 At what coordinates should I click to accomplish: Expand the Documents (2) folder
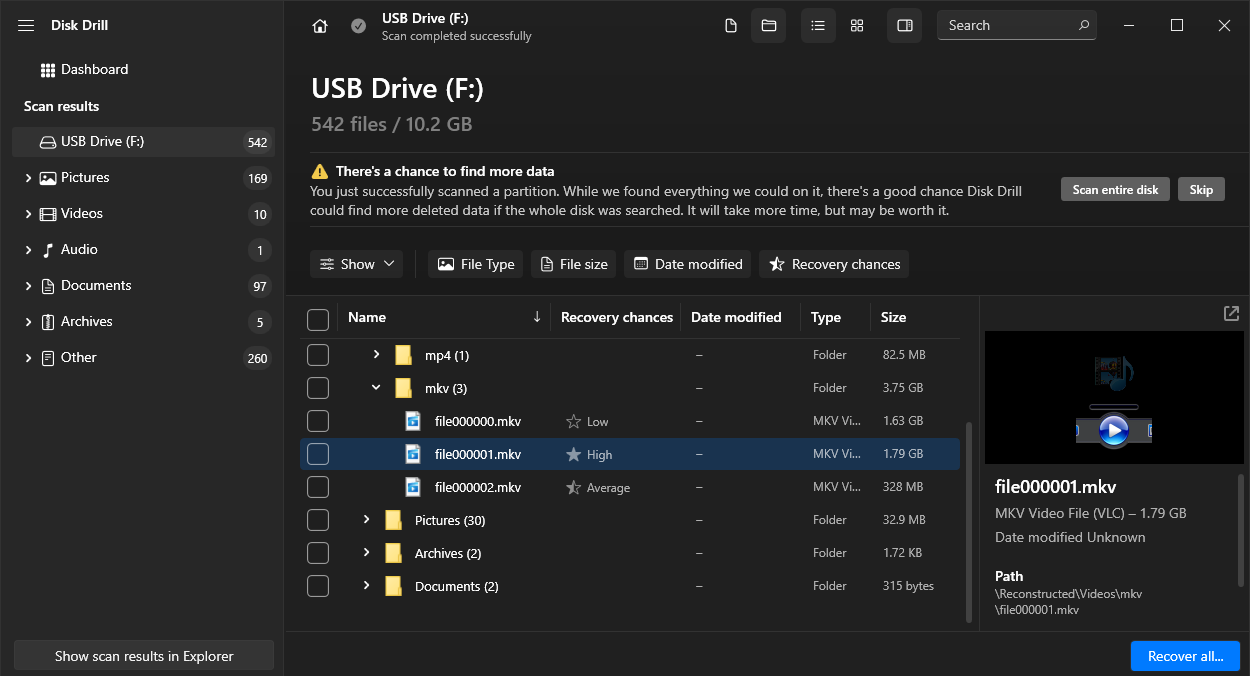[x=366, y=586]
